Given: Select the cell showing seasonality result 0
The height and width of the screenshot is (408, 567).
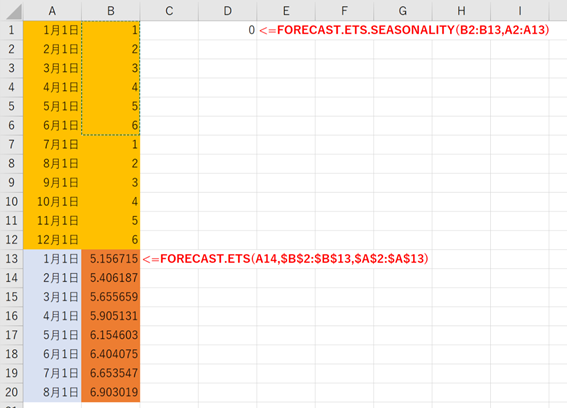Looking at the screenshot, I should (228, 30).
